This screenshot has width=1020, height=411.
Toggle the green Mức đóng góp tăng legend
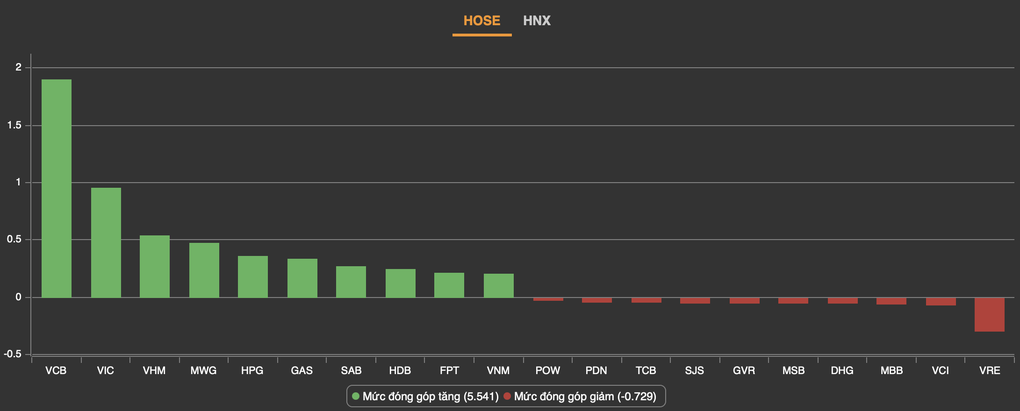pyautogui.click(x=425, y=396)
